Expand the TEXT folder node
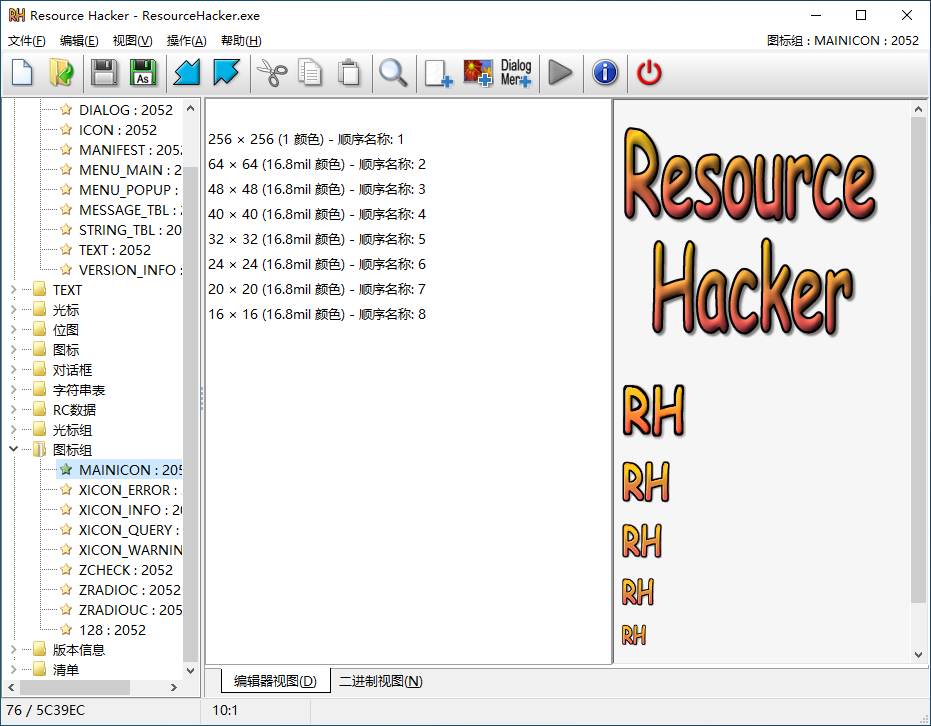931x726 pixels. point(13,290)
